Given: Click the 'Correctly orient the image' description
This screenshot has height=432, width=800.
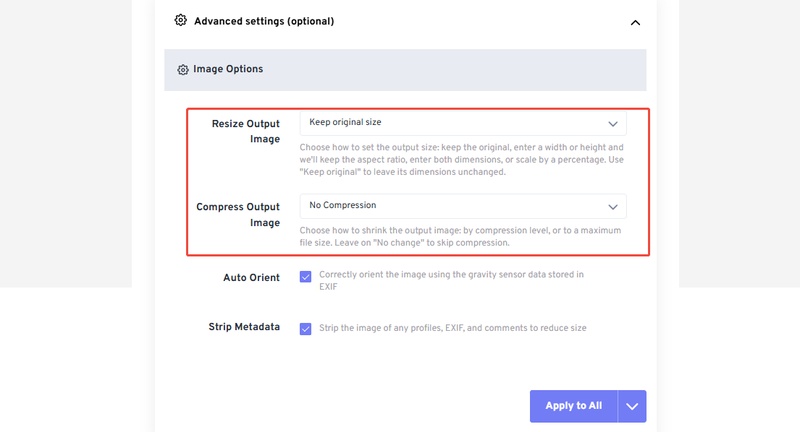Looking at the screenshot, I should (x=451, y=281).
